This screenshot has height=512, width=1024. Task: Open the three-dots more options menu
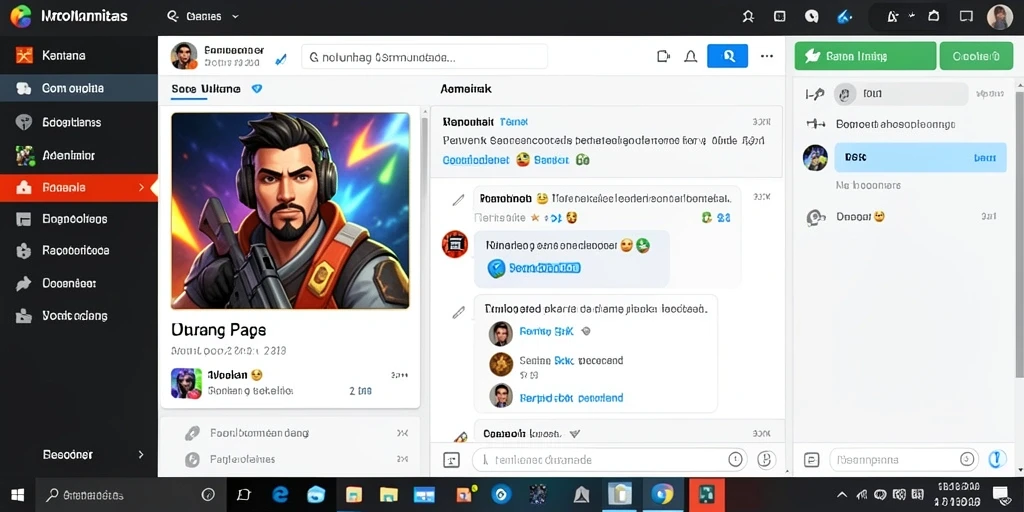pos(767,57)
